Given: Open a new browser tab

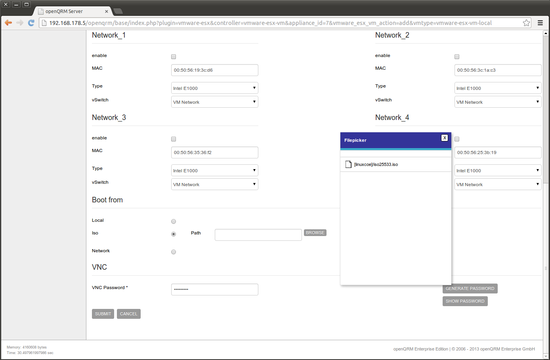Looking at the screenshot, I should pyautogui.click(x=118, y=11).
